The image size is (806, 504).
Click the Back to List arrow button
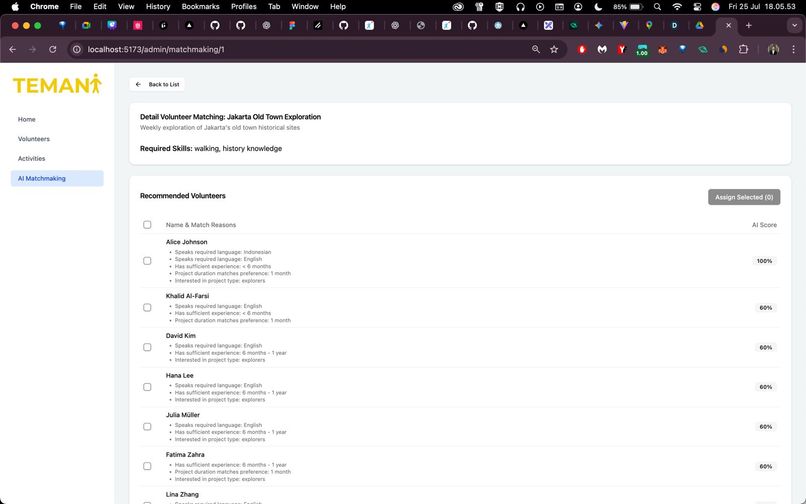coord(157,84)
